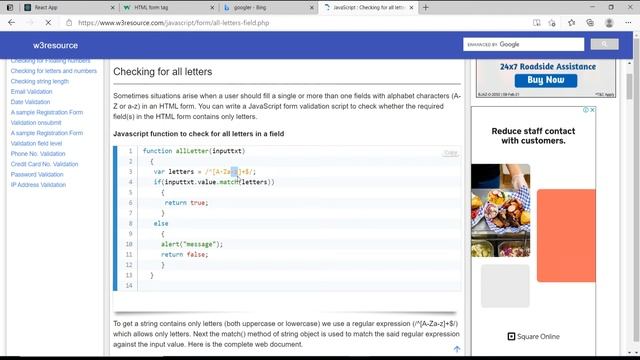640x360 pixels.
Task: Click the Buy Now ad button
Action: (546, 80)
